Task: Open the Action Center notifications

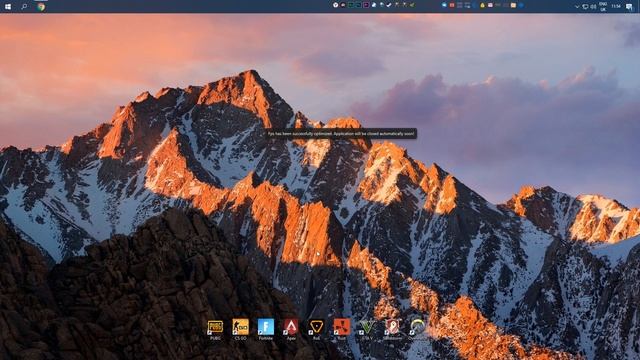Action: pos(629,7)
